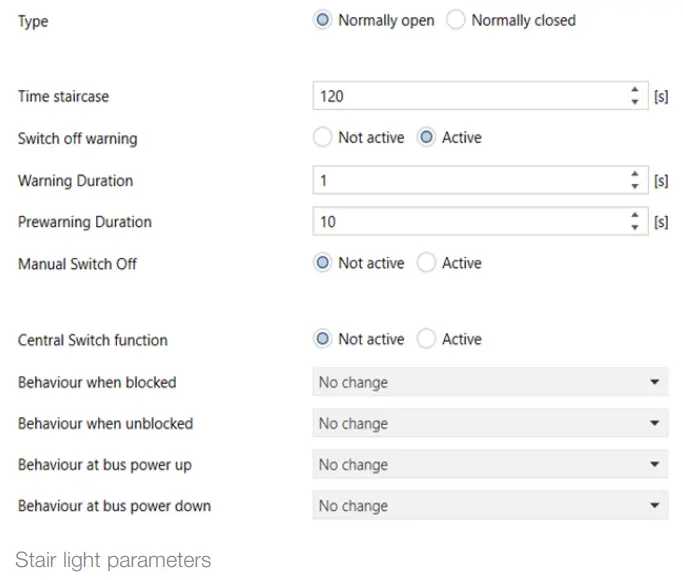Screen dimensions: 683x580
Task: Decrease Time staircase with down arrow
Action: (x=634, y=102)
